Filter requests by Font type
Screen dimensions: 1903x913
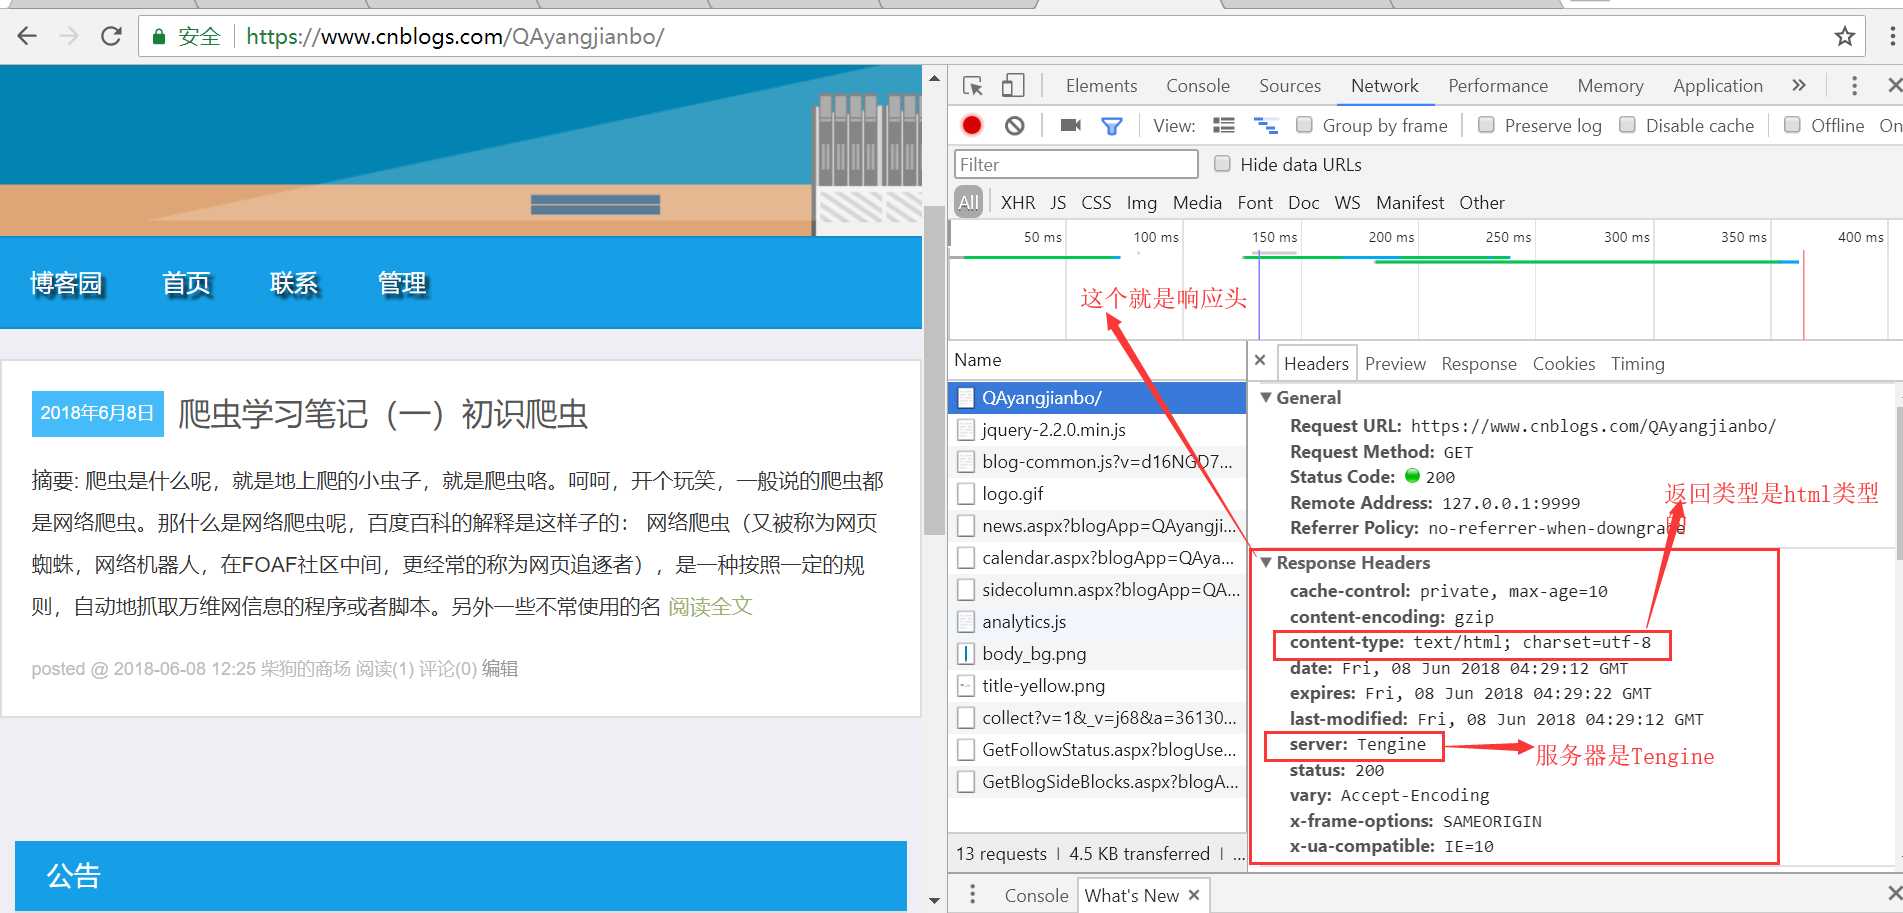1255,203
